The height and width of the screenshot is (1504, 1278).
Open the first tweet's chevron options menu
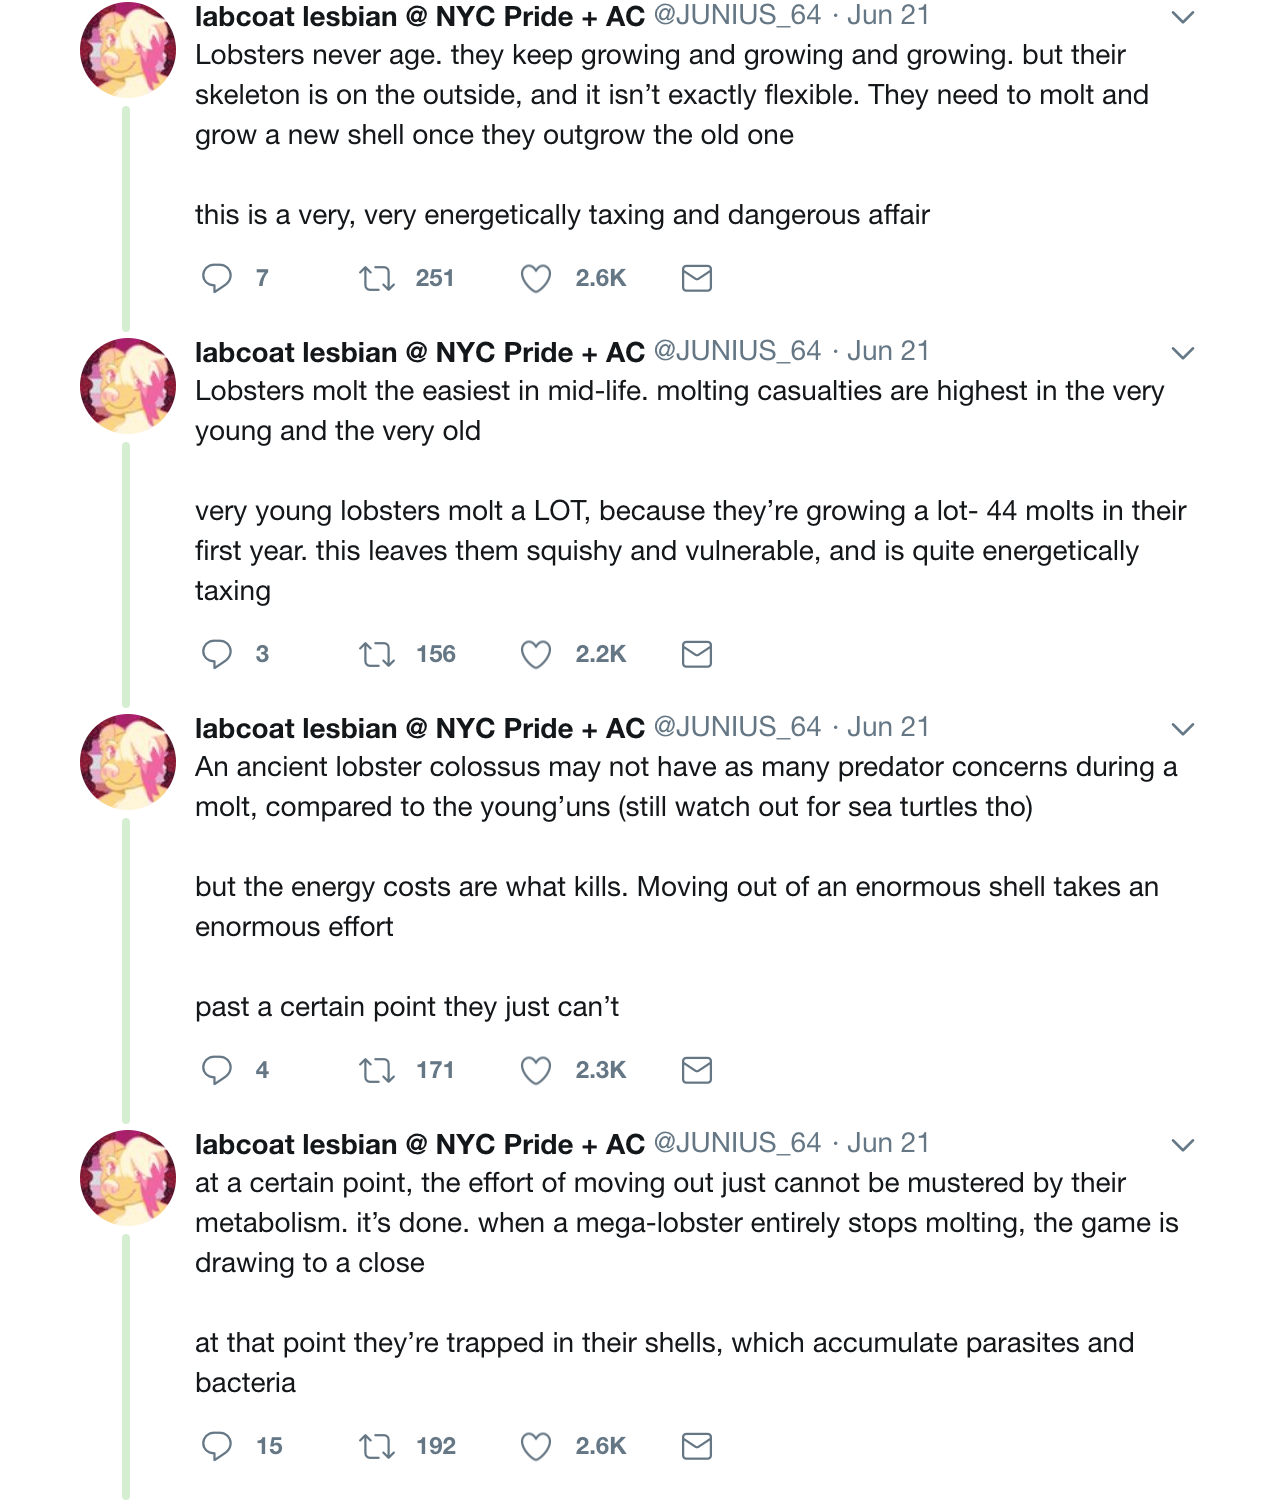(1183, 17)
